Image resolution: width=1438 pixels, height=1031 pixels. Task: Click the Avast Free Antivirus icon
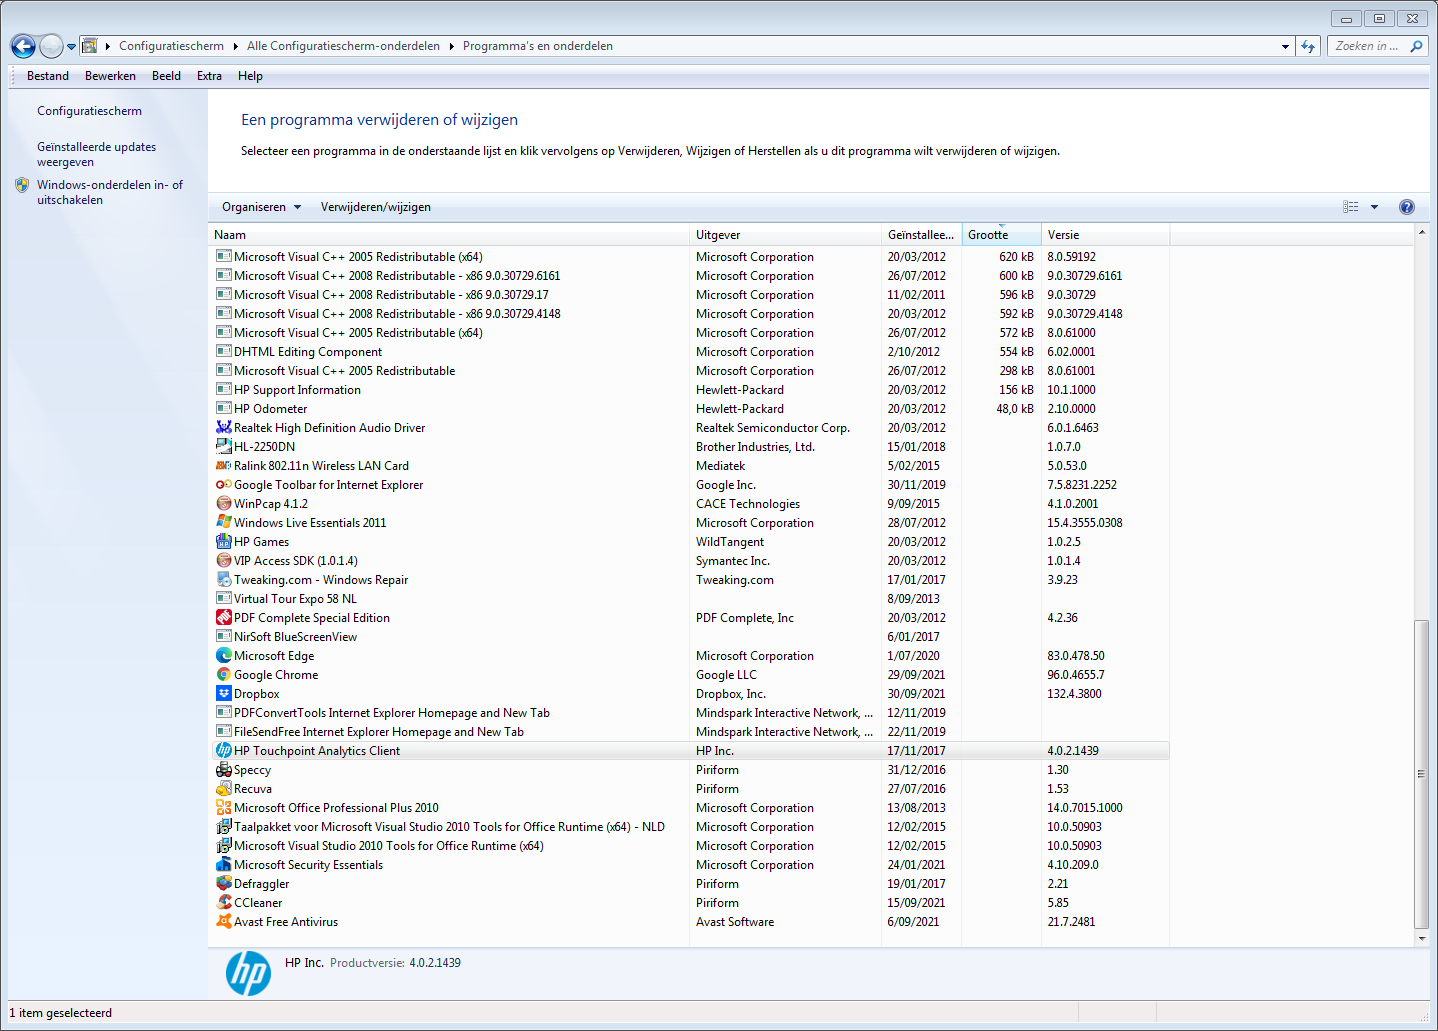click(x=224, y=922)
